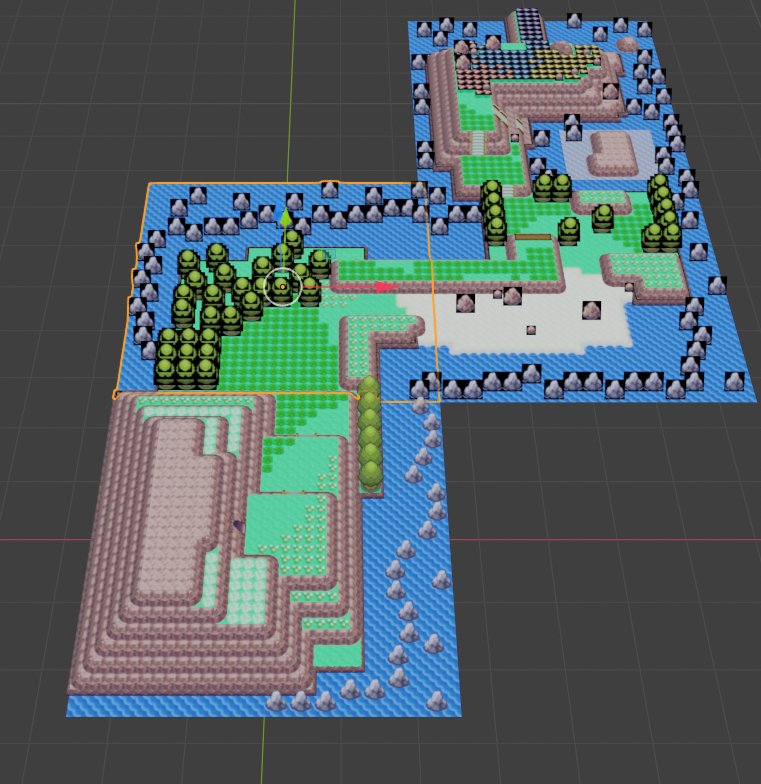This screenshot has height=784, width=761.
Task: Grab the red X-axis move gizmo arrow
Action: pyautogui.click(x=386, y=287)
